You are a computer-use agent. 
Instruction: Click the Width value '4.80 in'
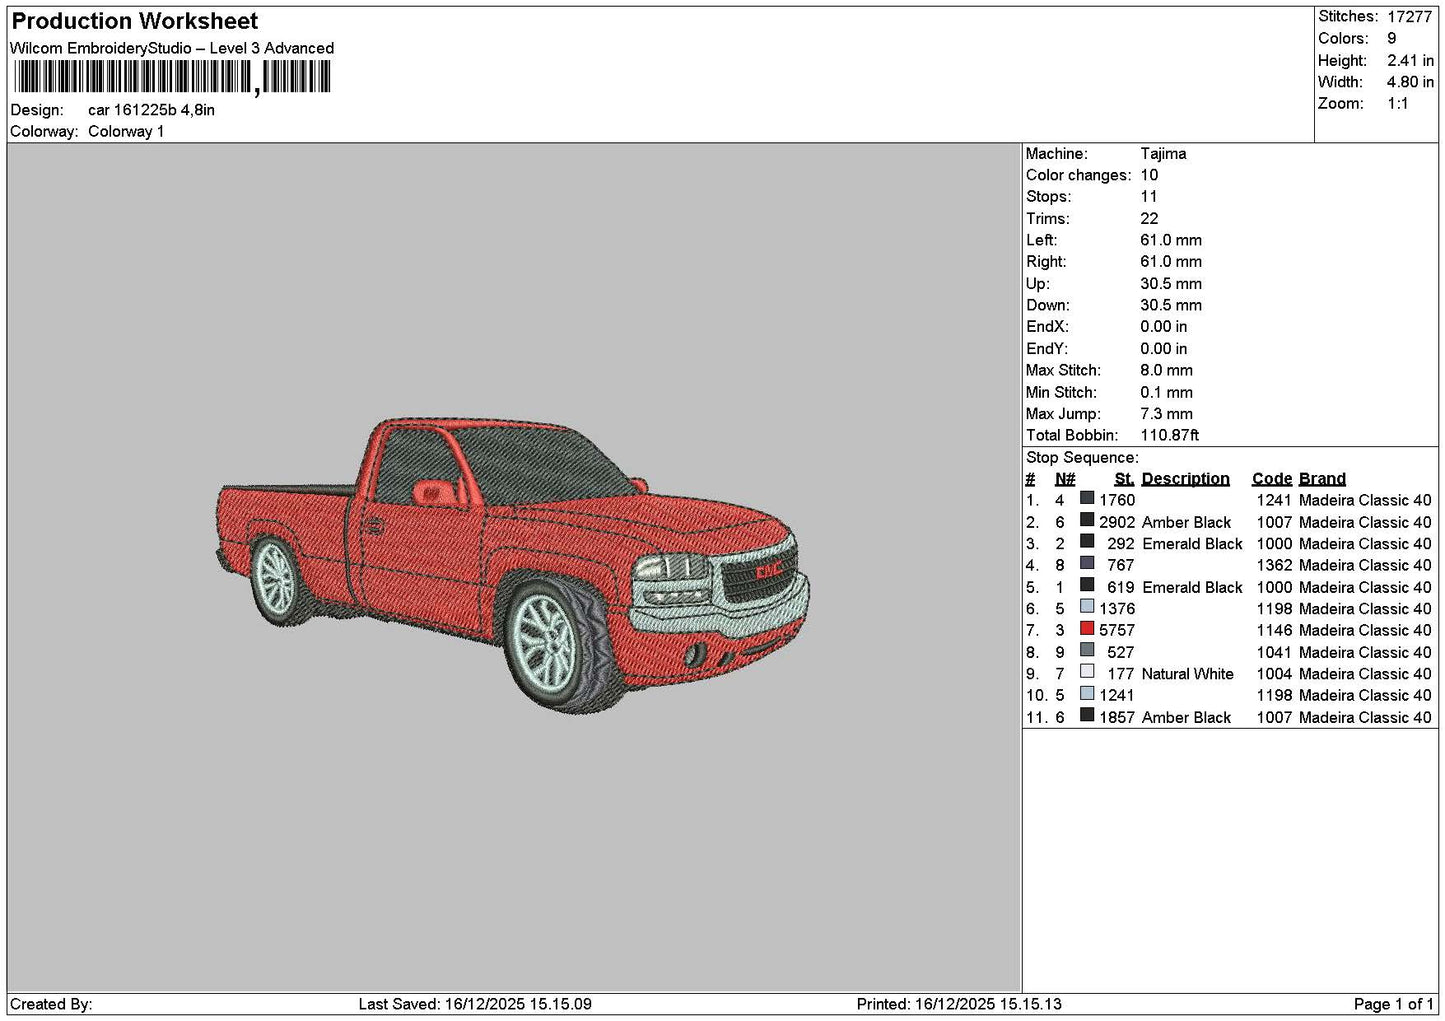click(1410, 82)
